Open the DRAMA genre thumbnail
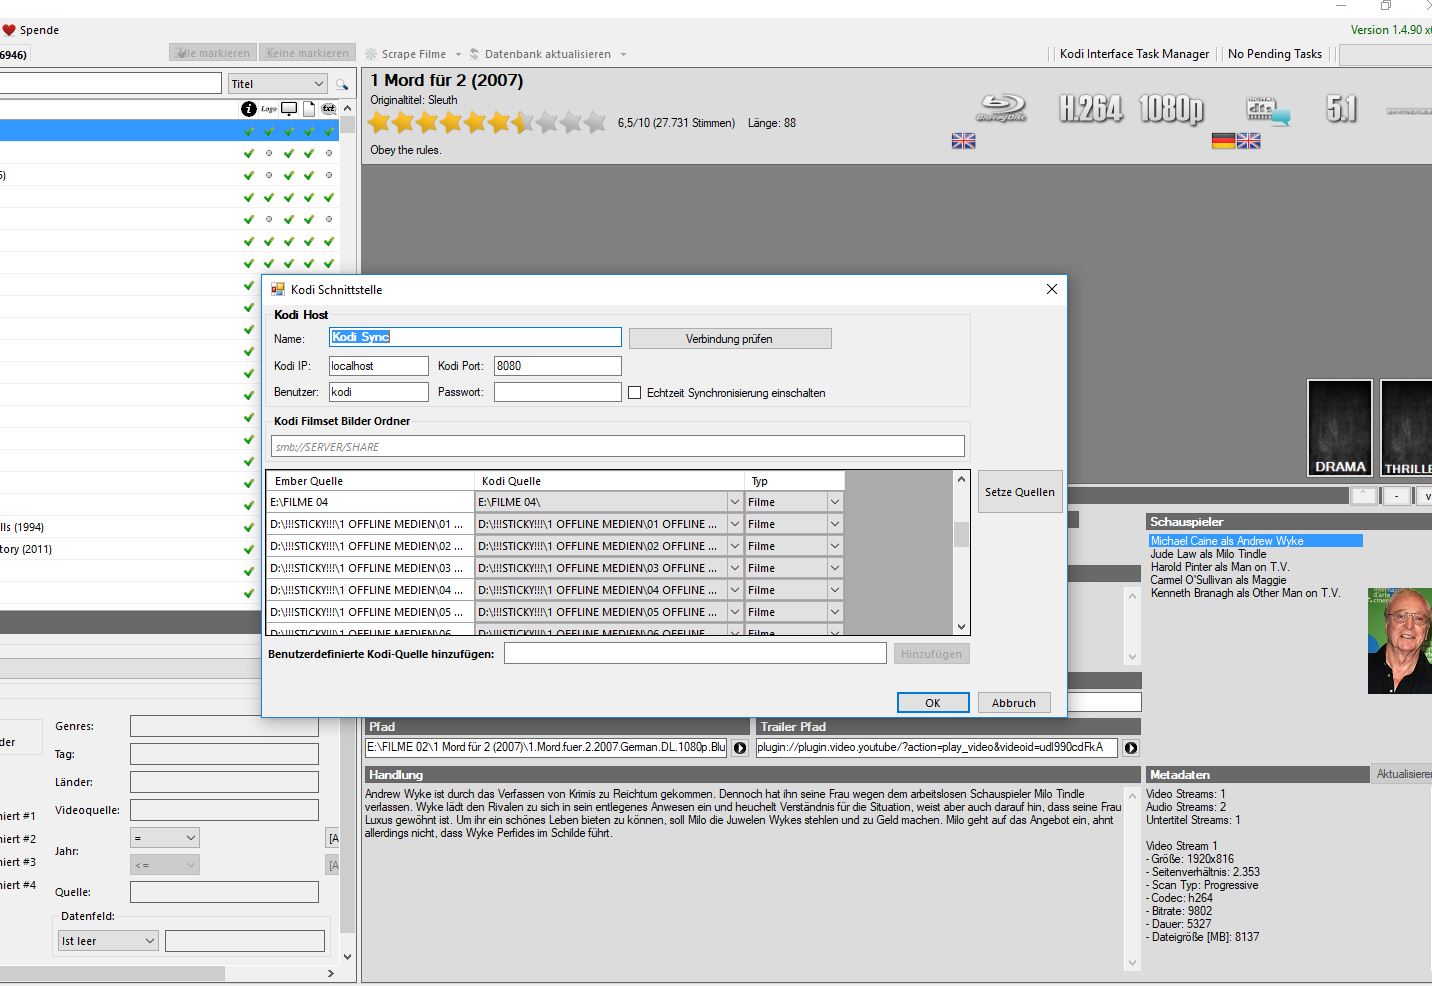 (1340, 428)
